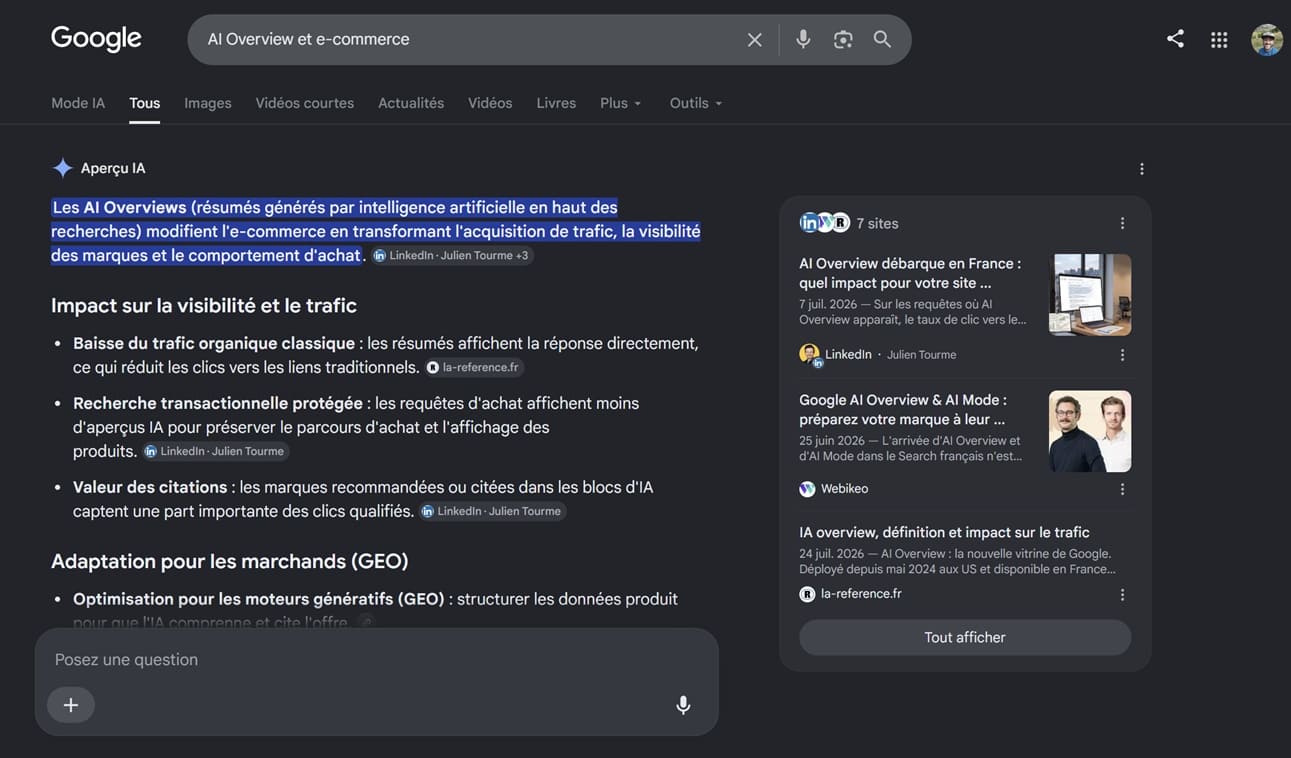Click la-reference.fr favicon in sources panel
Viewport: 1291px width, 758px height.
tap(807, 594)
